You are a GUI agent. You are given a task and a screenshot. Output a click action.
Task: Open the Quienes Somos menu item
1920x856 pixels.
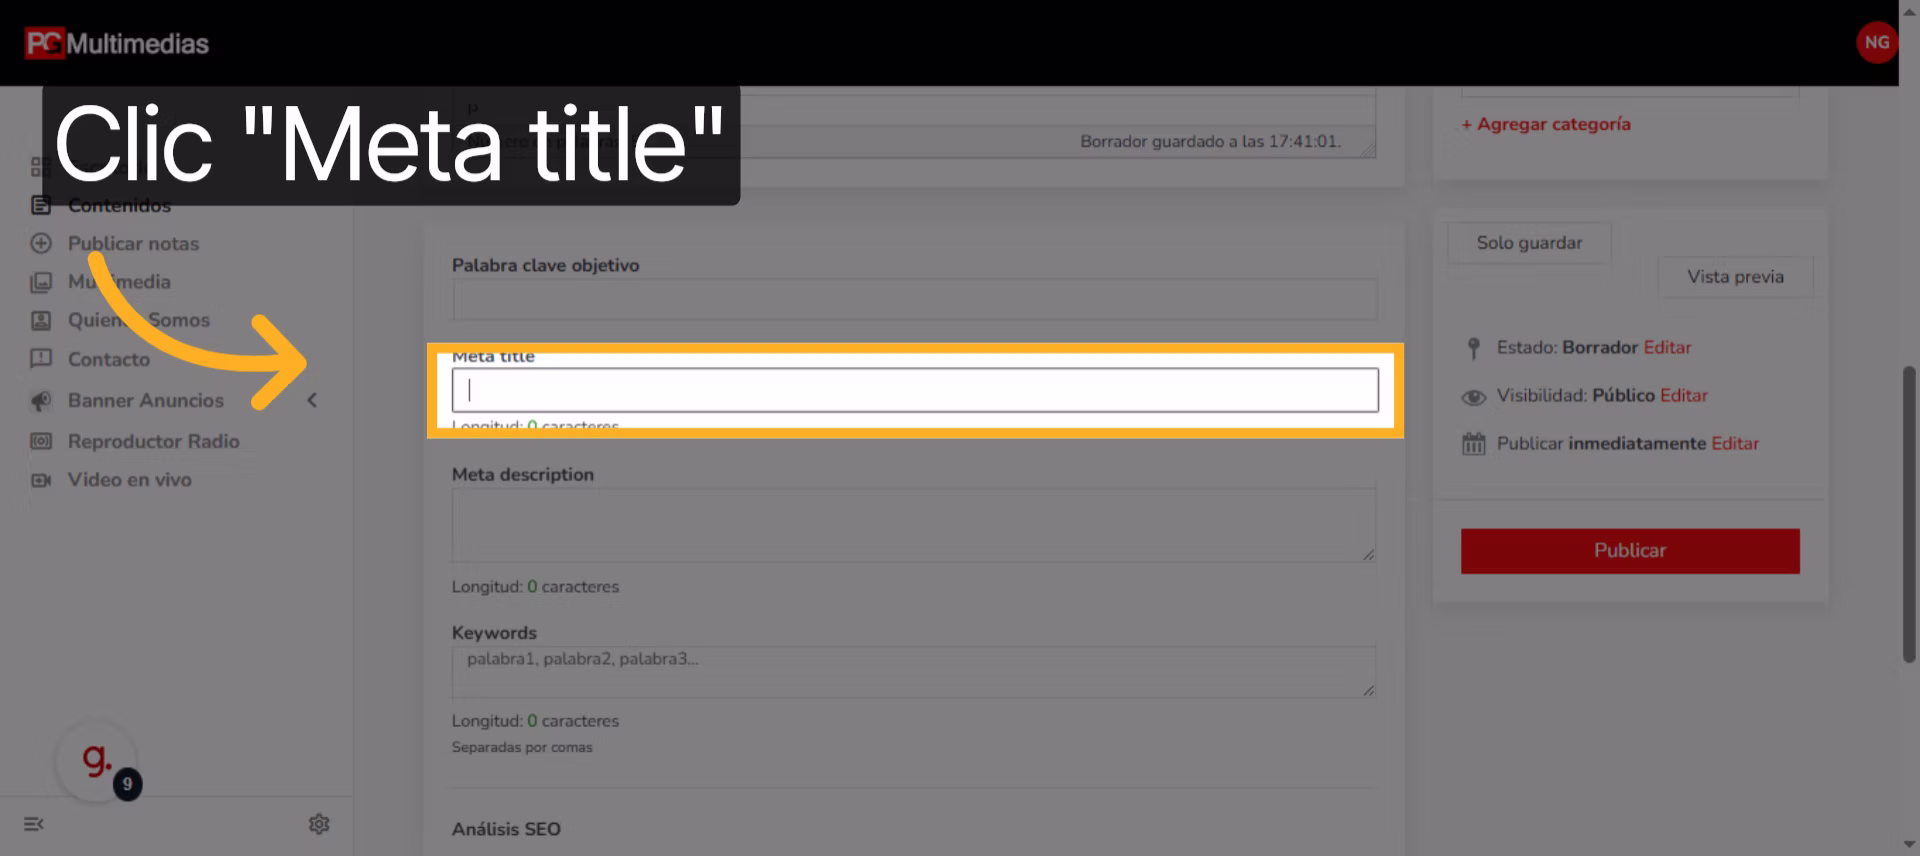pyautogui.click(x=138, y=320)
